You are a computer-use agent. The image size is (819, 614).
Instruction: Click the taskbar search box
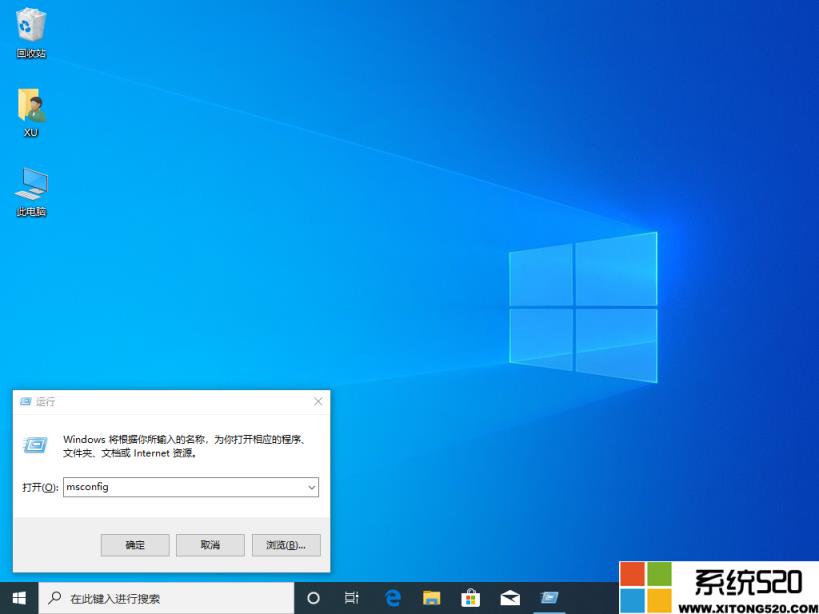tap(160, 596)
